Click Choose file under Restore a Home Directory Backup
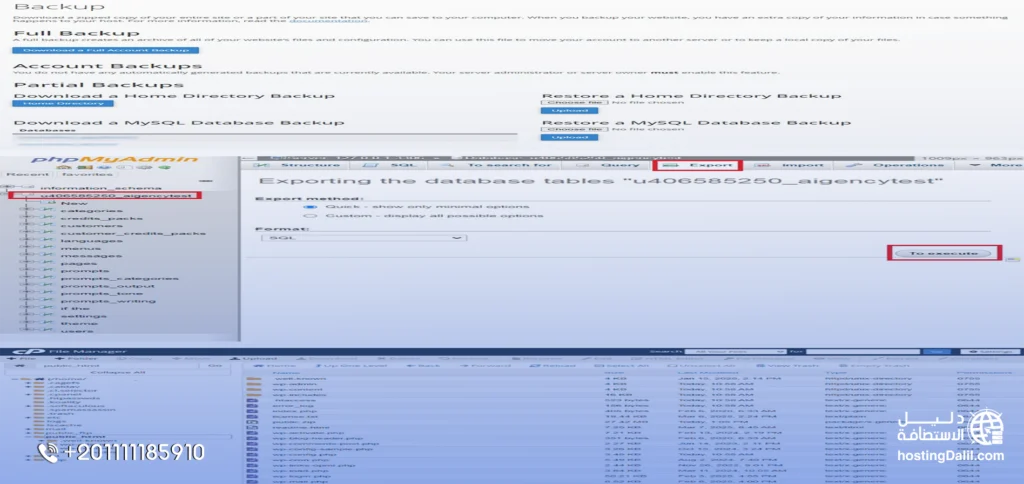 click(x=575, y=103)
